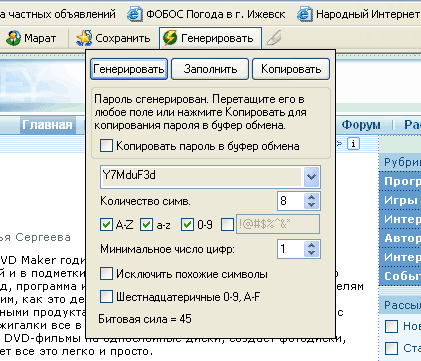The image size is (421, 361).
Task: Click the Генерировать button in popup
Action: [x=129, y=69]
